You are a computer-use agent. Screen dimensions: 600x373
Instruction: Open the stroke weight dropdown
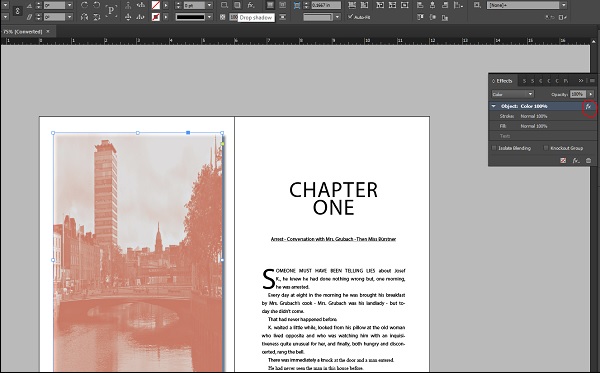coord(209,5)
